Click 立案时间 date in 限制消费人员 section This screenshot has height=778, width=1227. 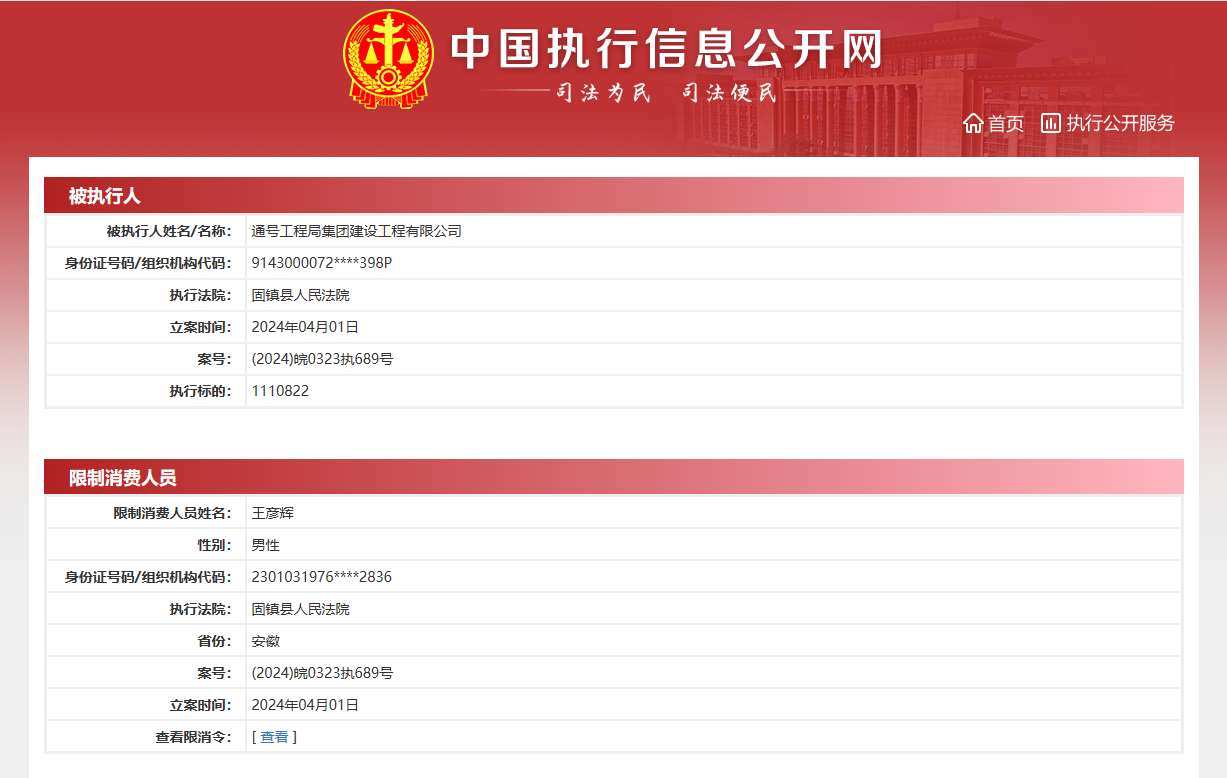[305, 705]
